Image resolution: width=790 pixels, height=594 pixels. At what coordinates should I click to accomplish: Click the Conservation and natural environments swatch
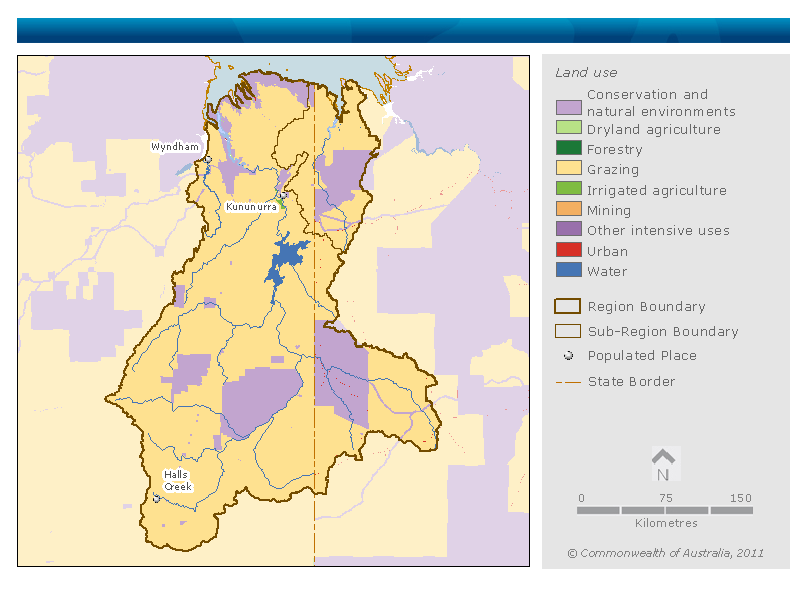coord(569,107)
